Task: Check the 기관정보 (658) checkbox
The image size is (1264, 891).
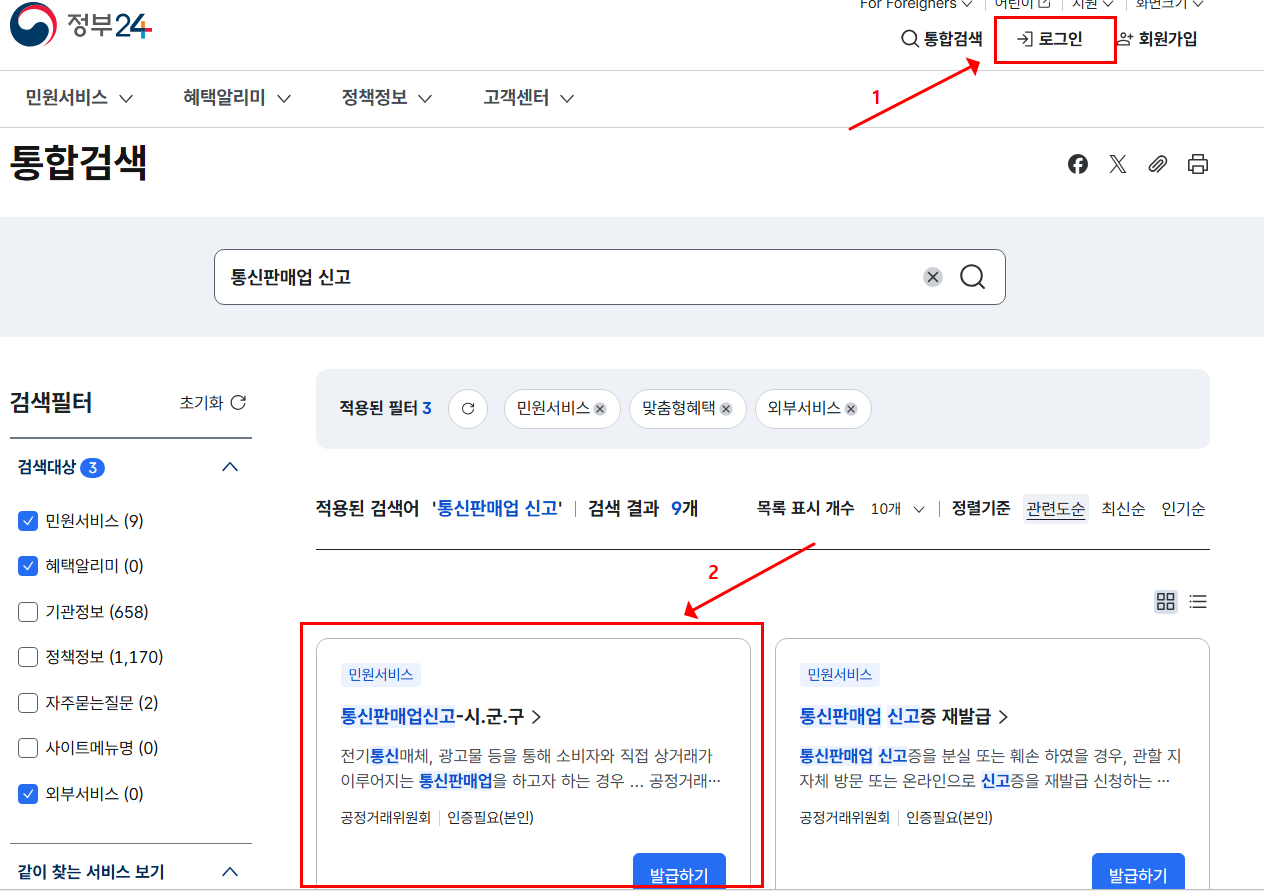Action: (x=29, y=611)
